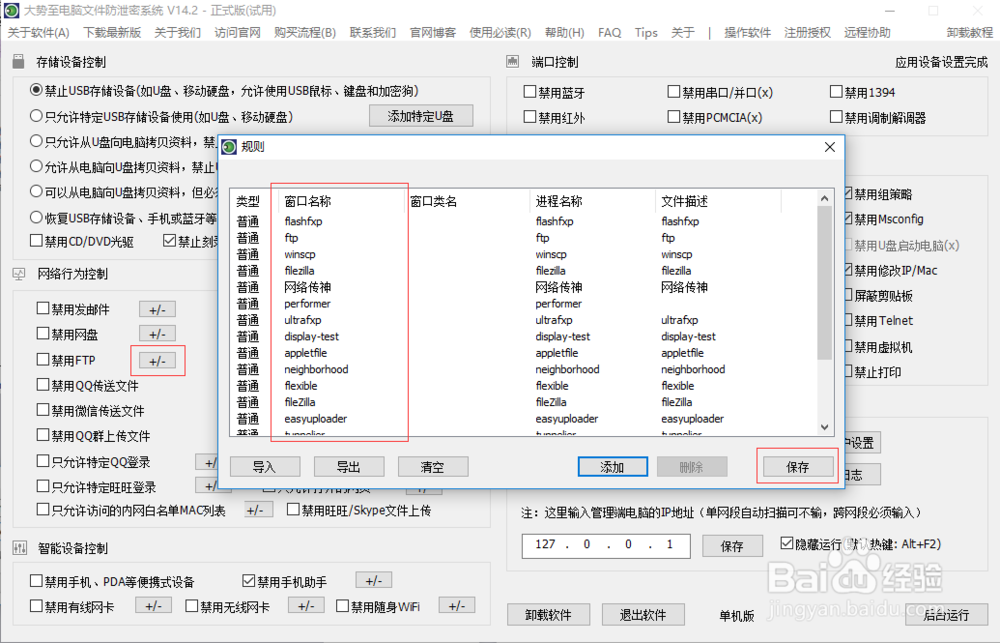Click the 127.0.0.1 IP address field
The image size is (1000, 643).
pos(606,545)
